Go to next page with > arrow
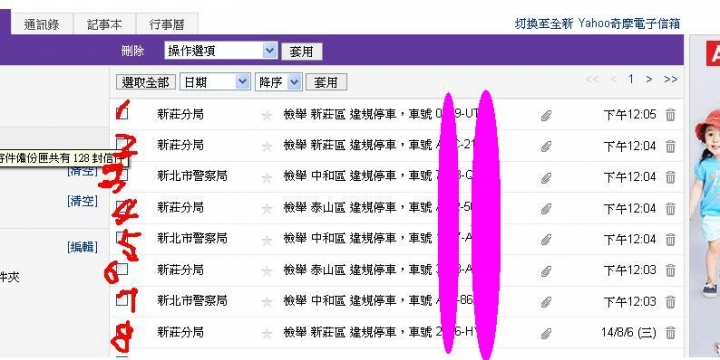The width and height of the screenshot is (720, 360). tap(649, 79)
